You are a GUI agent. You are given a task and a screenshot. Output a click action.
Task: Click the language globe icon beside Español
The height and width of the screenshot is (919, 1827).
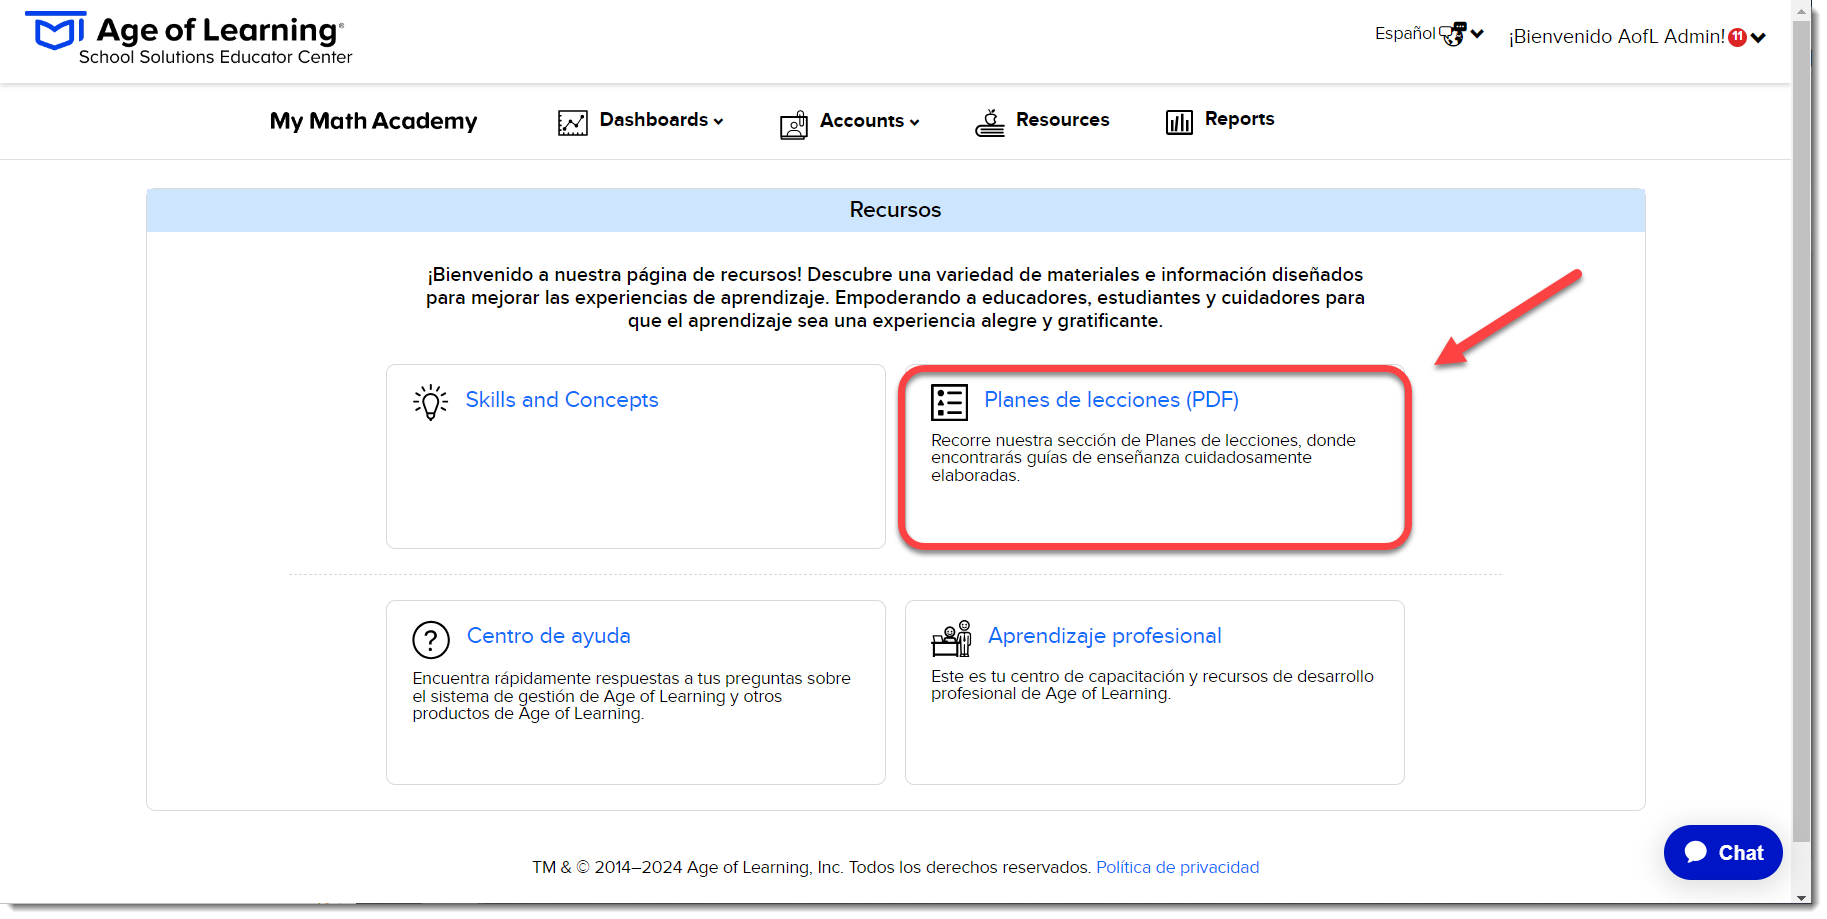(x=1453, y=34)
